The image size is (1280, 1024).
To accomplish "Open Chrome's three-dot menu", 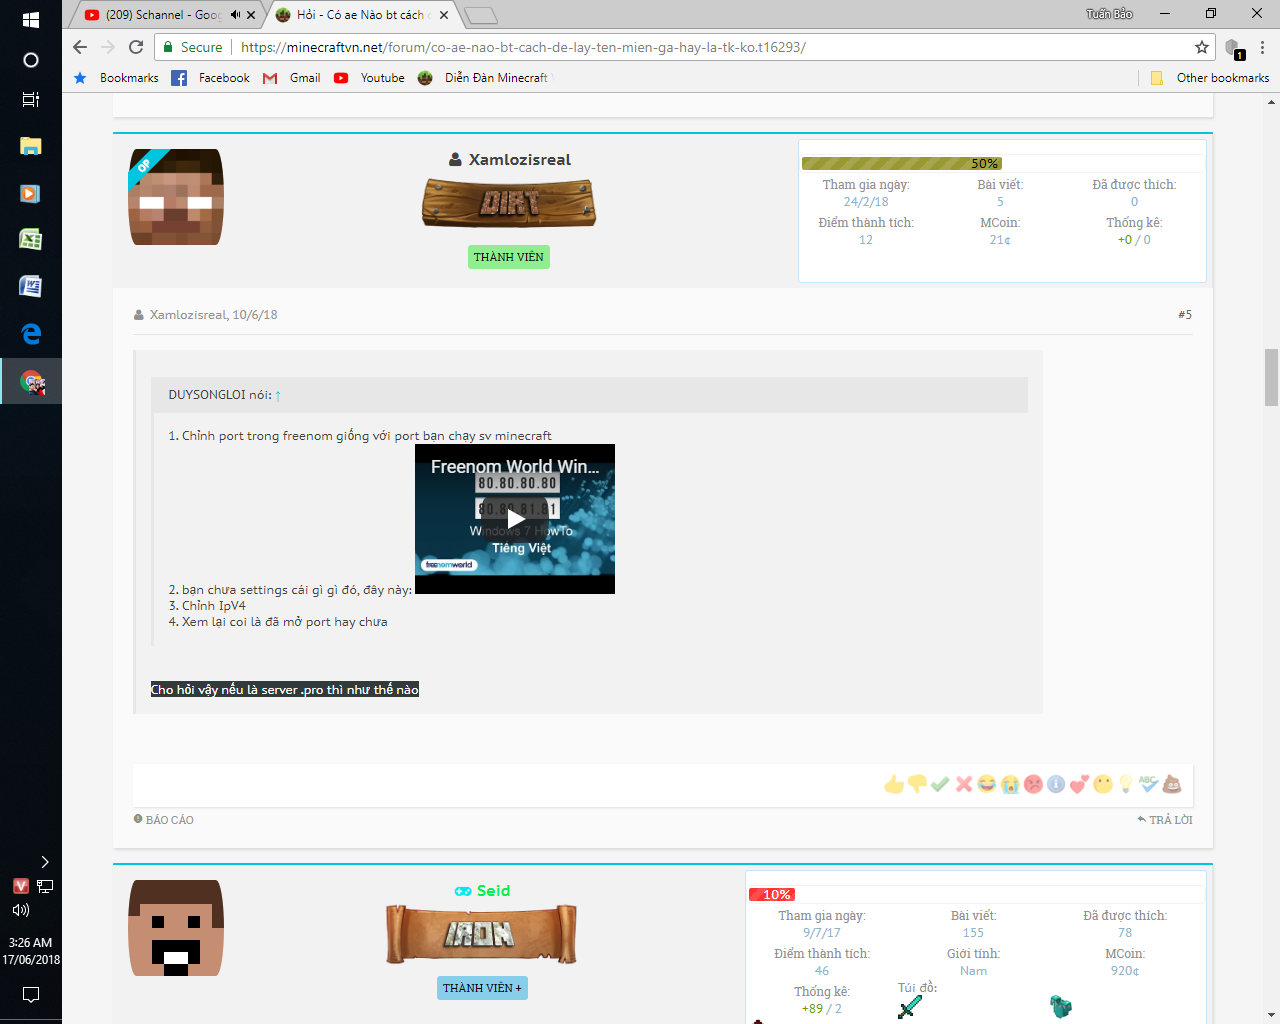I will pos(1262,47).
